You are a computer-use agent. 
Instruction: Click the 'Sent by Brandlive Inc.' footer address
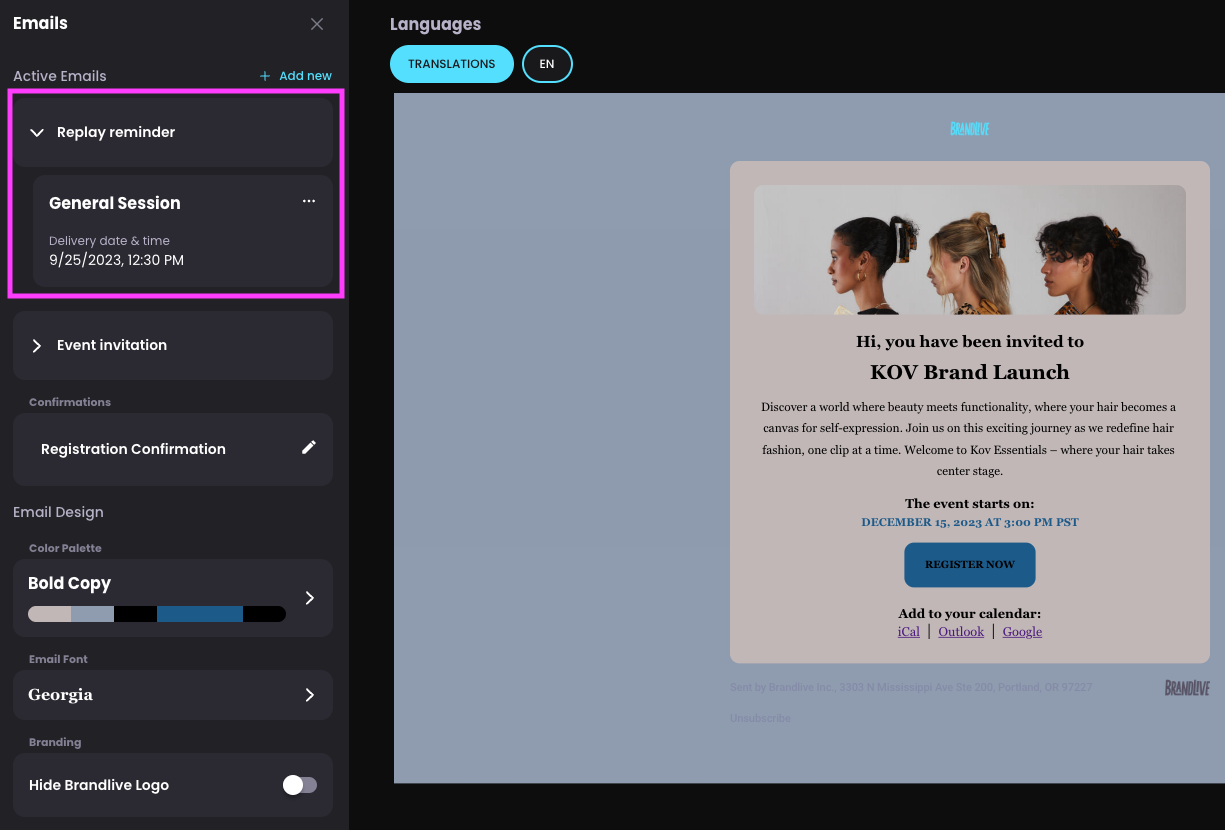tap(911, 688)
